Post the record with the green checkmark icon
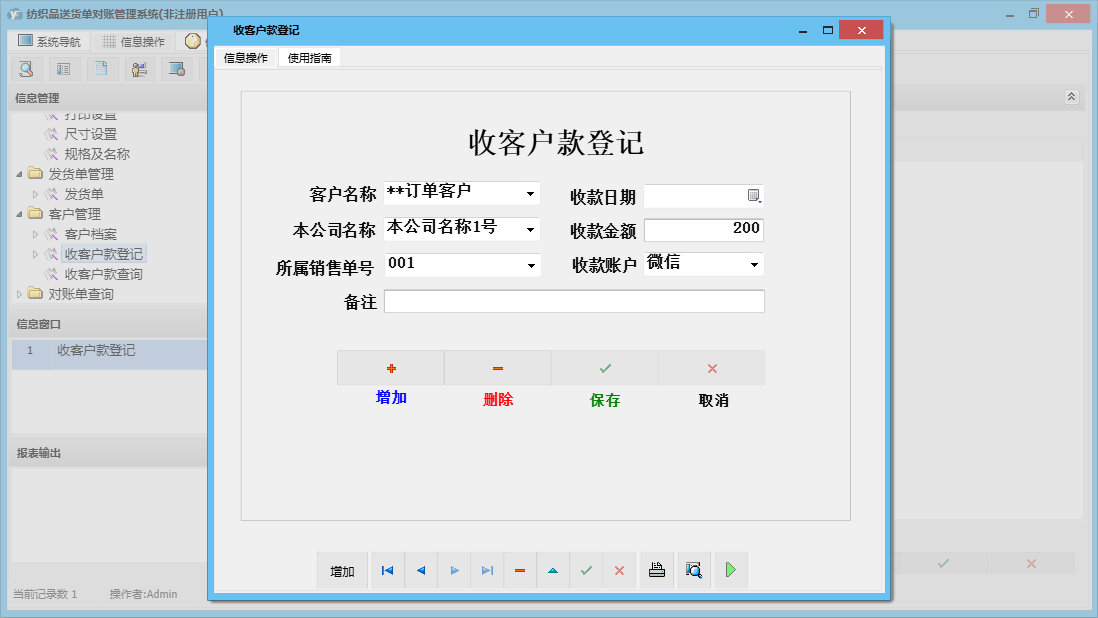1098x618 pixels. (x=586, y=570)
